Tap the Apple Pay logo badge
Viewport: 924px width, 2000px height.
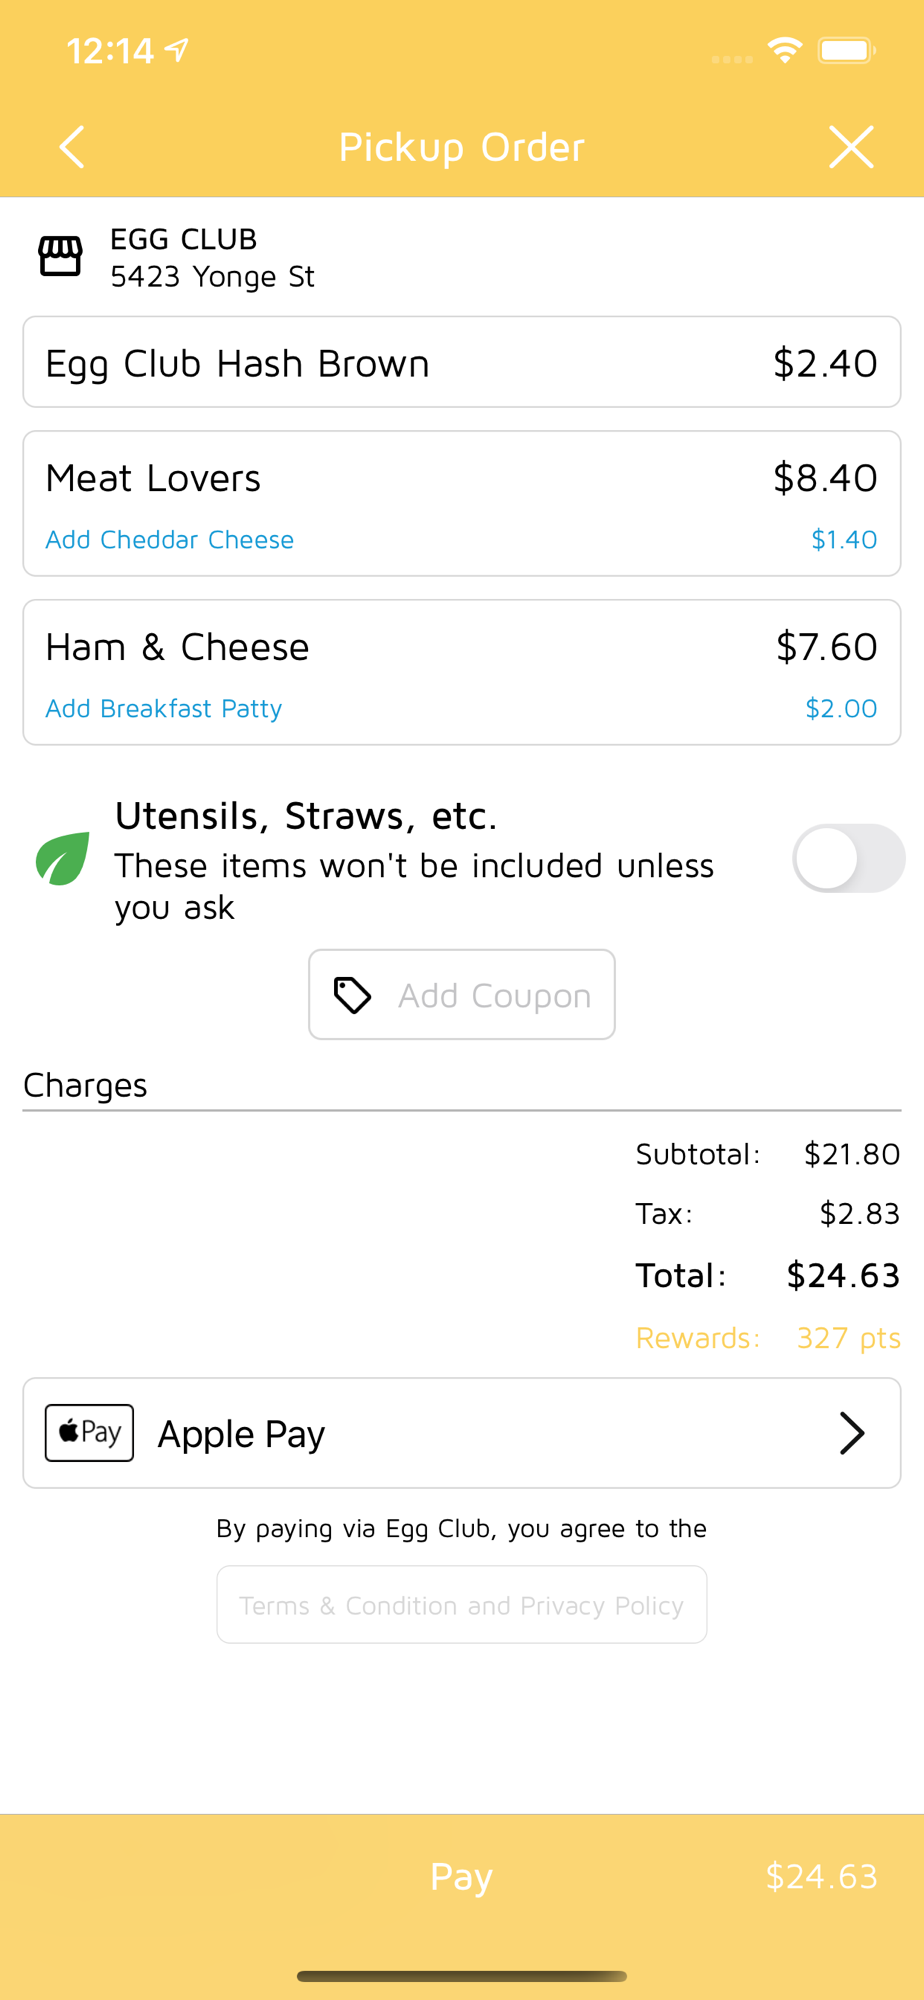89,1433
